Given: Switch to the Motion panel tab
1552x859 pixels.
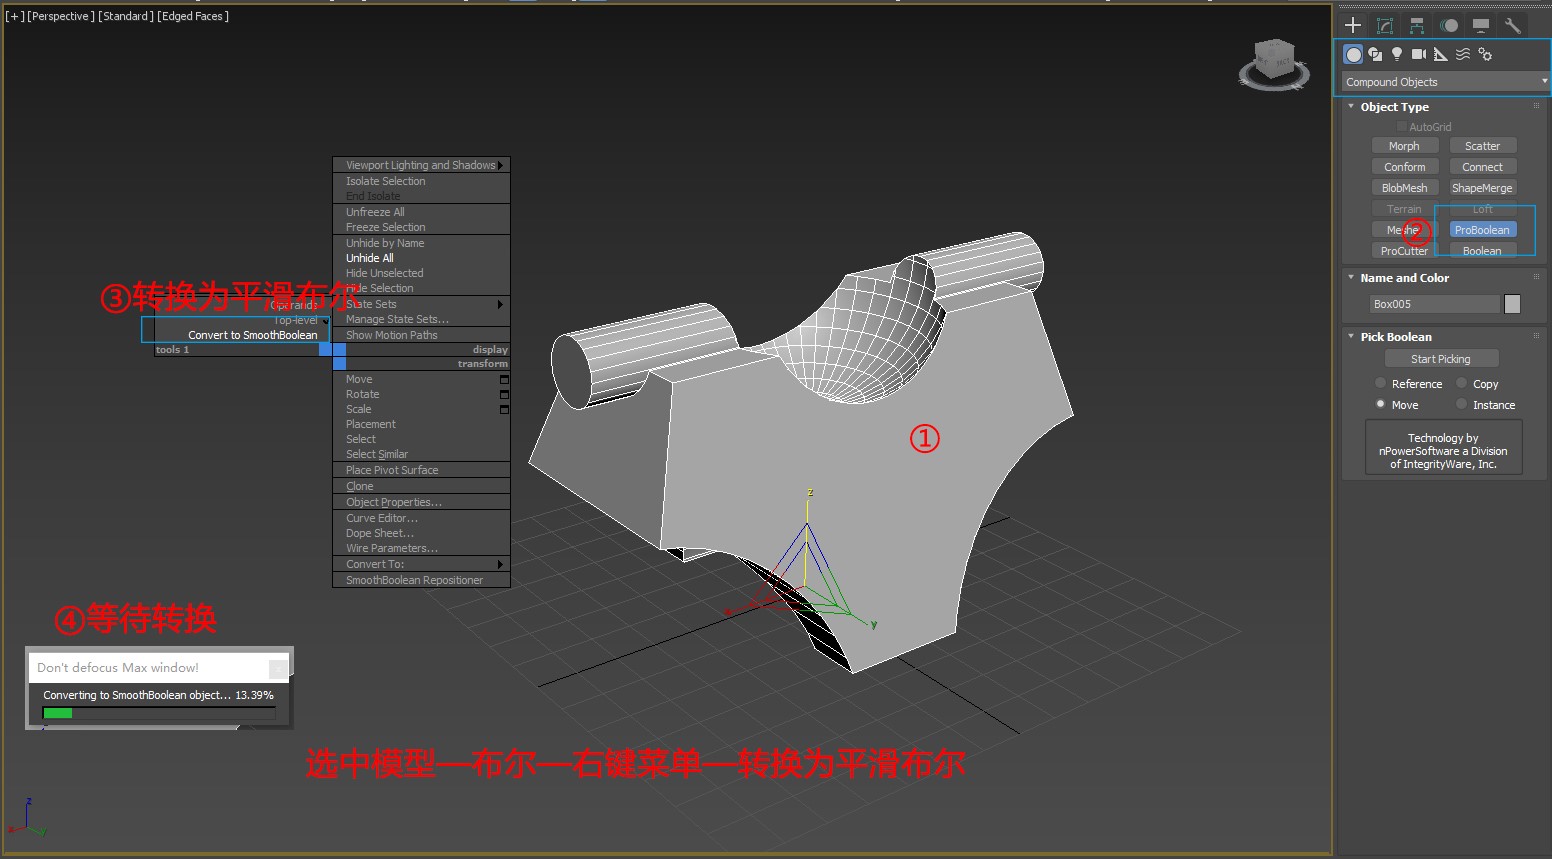Looking at the screenshot, I should point(1449,26).
